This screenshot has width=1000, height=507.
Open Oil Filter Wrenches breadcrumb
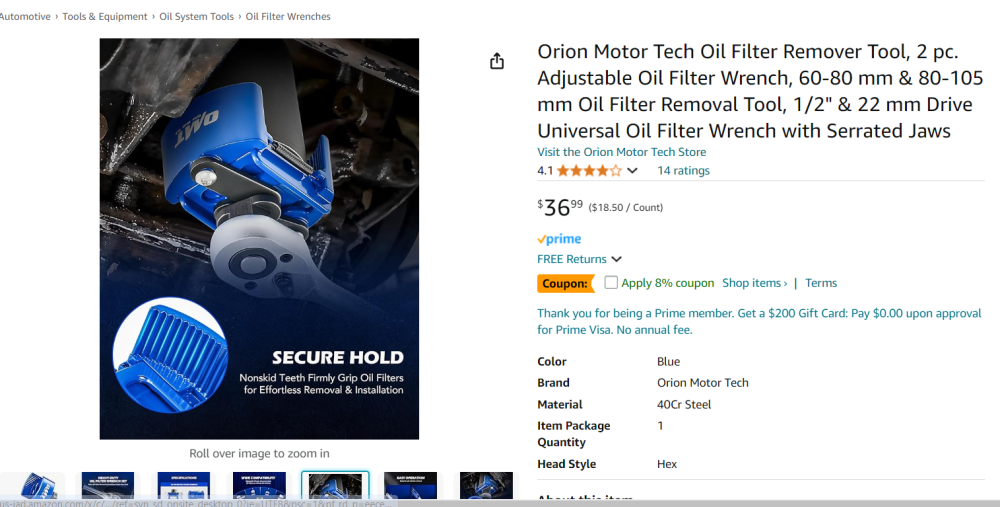(288, 17)
